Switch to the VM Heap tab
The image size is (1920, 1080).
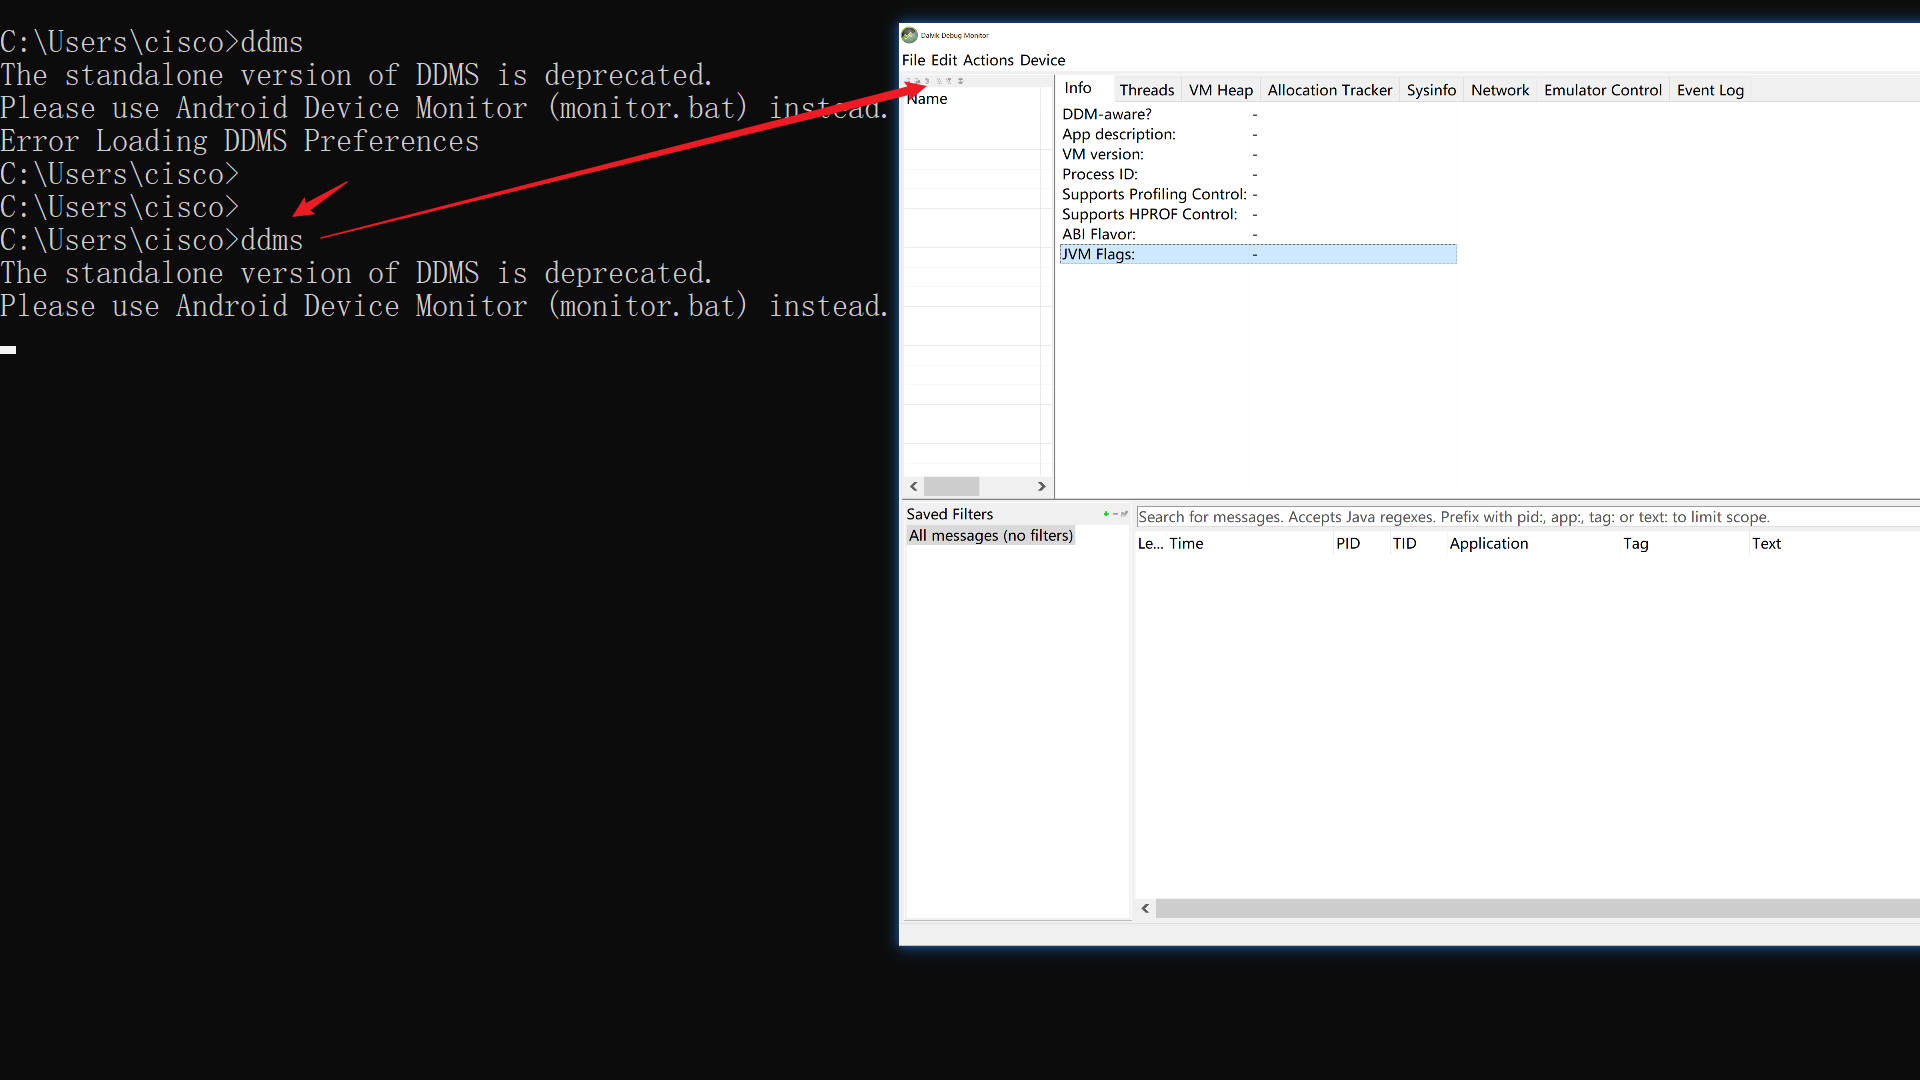pos(1220,90)
